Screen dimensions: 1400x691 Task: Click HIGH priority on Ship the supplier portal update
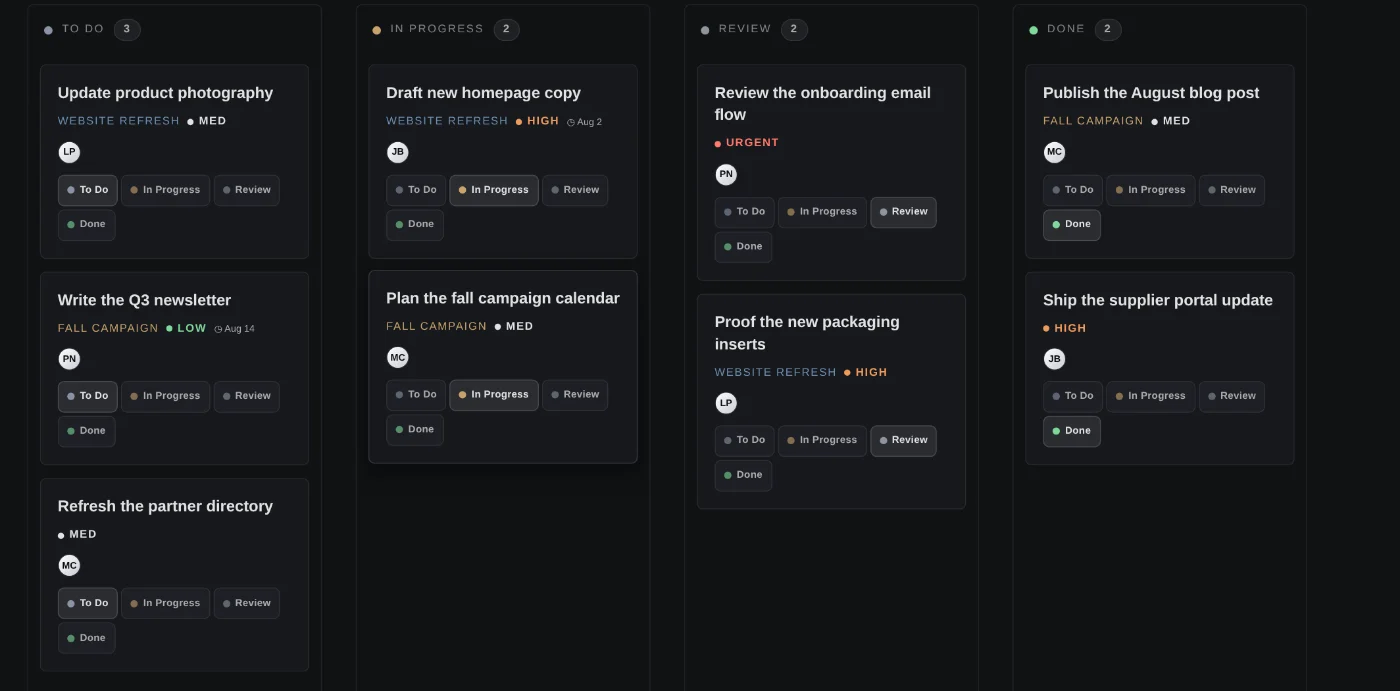click(1064, 328)
